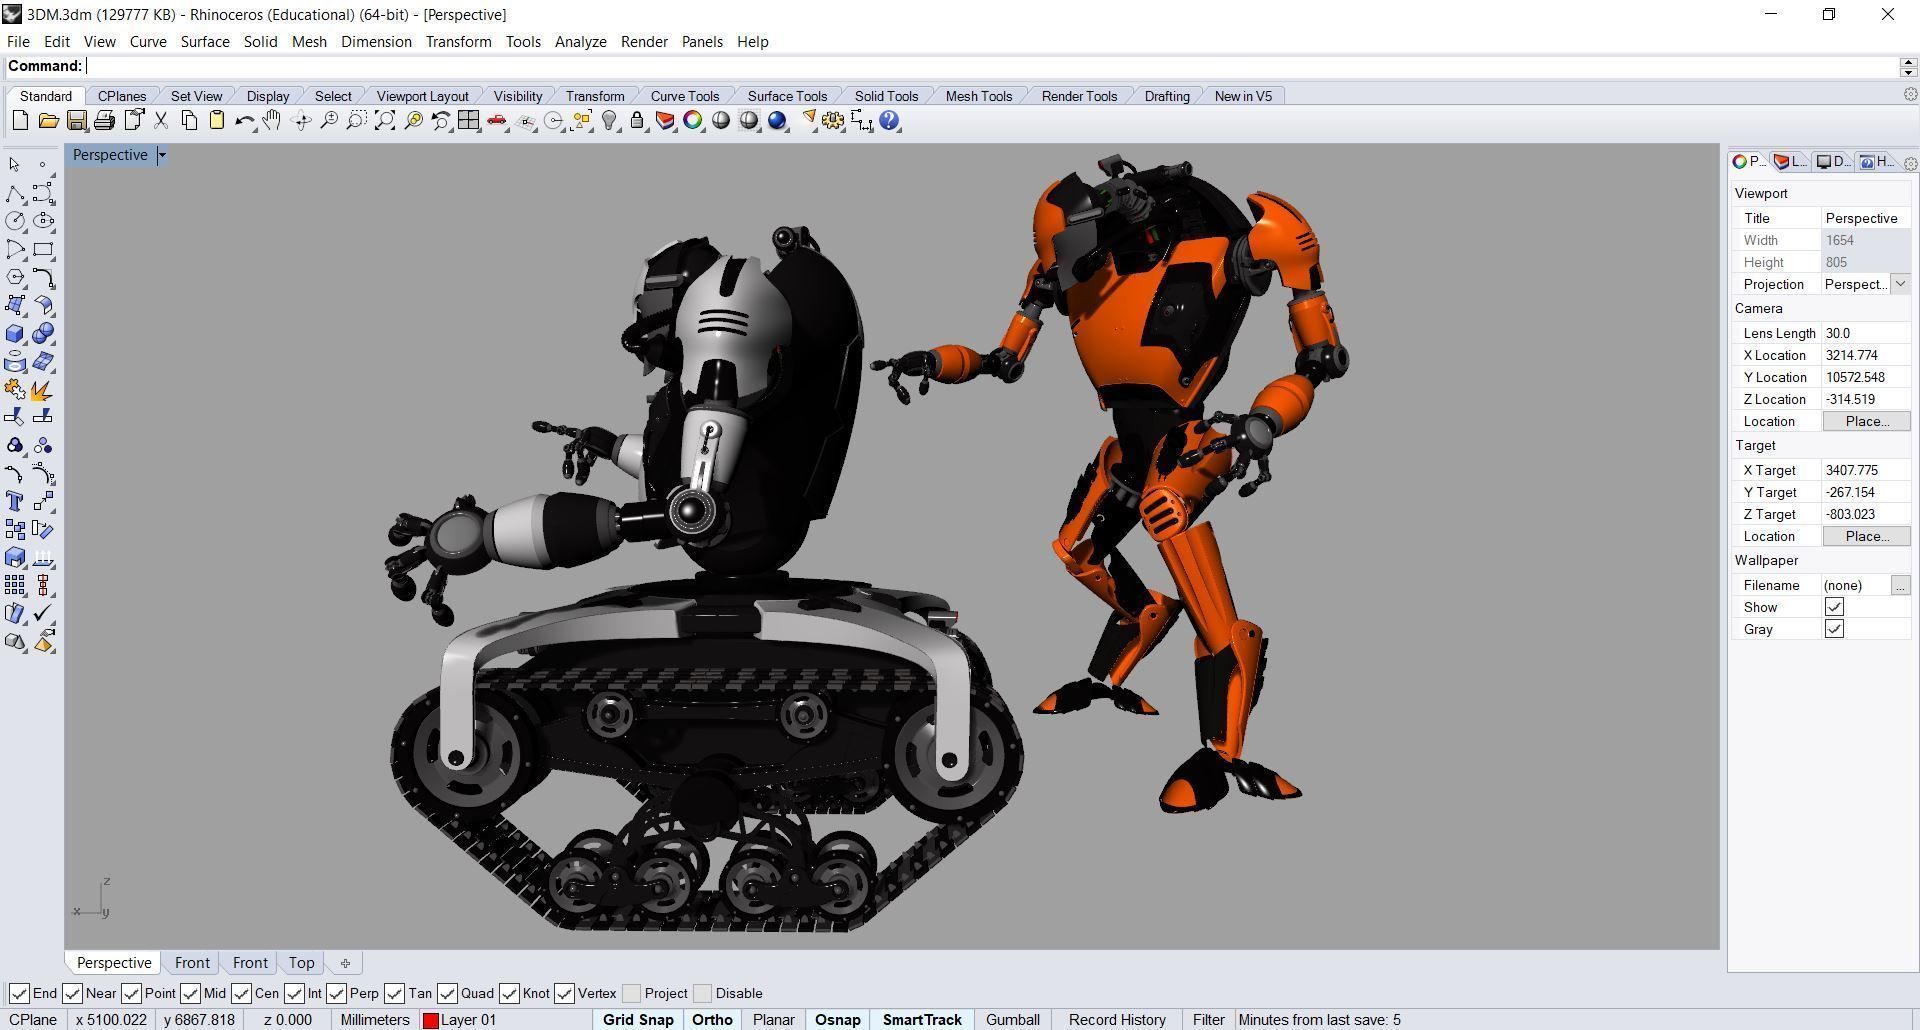Select the Explode tool in sidebar
Image resolution: width=1920 pixels, height=1030 pixels.
click(x=43, y=390)
